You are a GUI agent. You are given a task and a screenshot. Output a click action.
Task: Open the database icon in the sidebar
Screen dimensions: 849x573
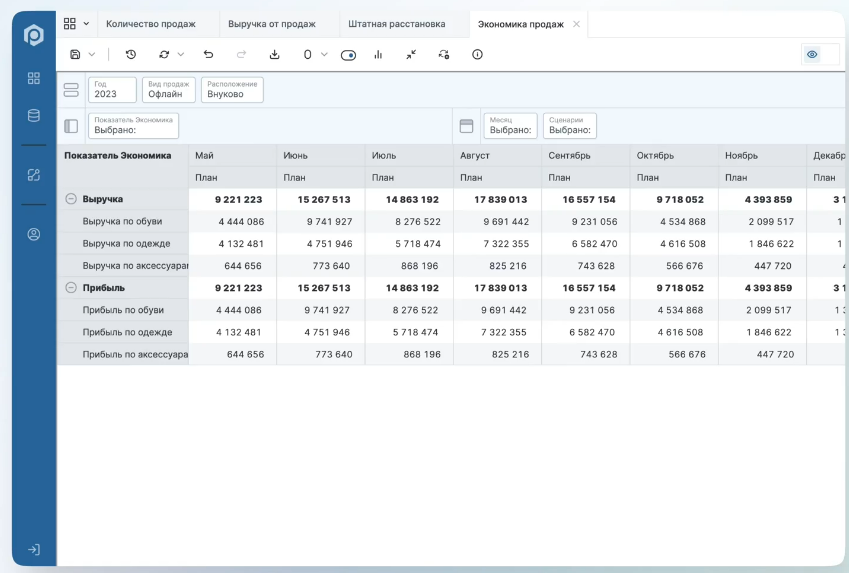pos(34,115)
